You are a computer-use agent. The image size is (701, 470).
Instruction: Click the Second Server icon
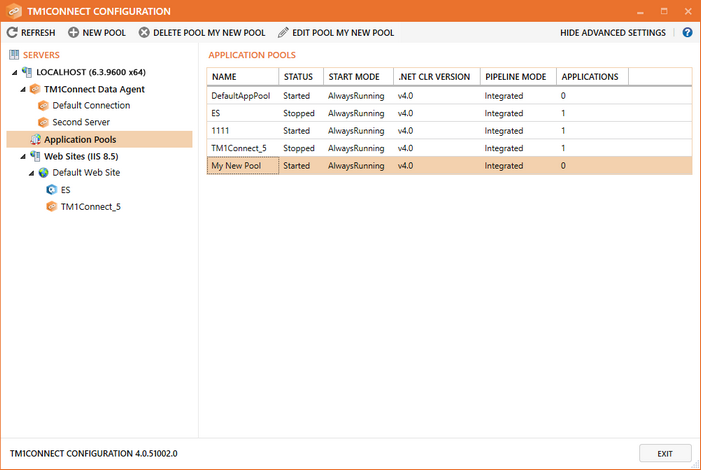point(43,122)
